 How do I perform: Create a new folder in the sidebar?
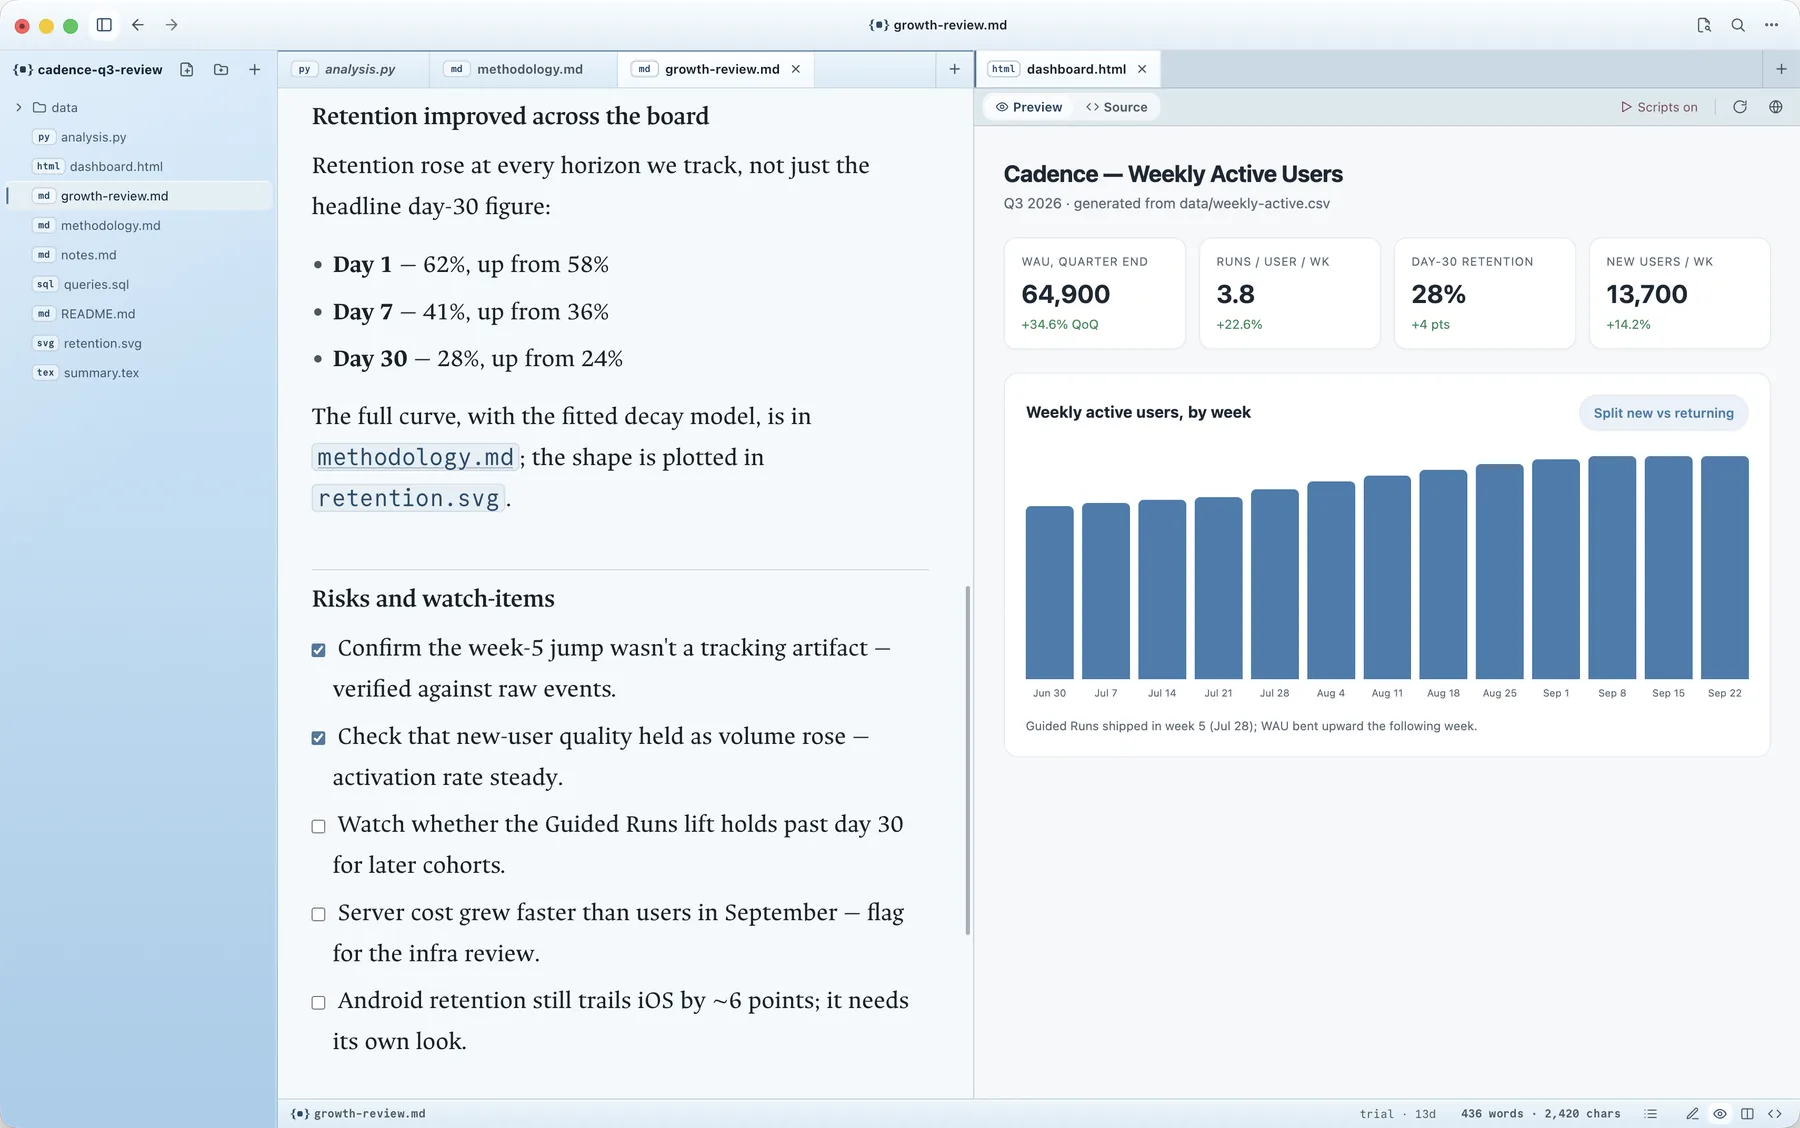pyautogui.click(x=221, y=69)
